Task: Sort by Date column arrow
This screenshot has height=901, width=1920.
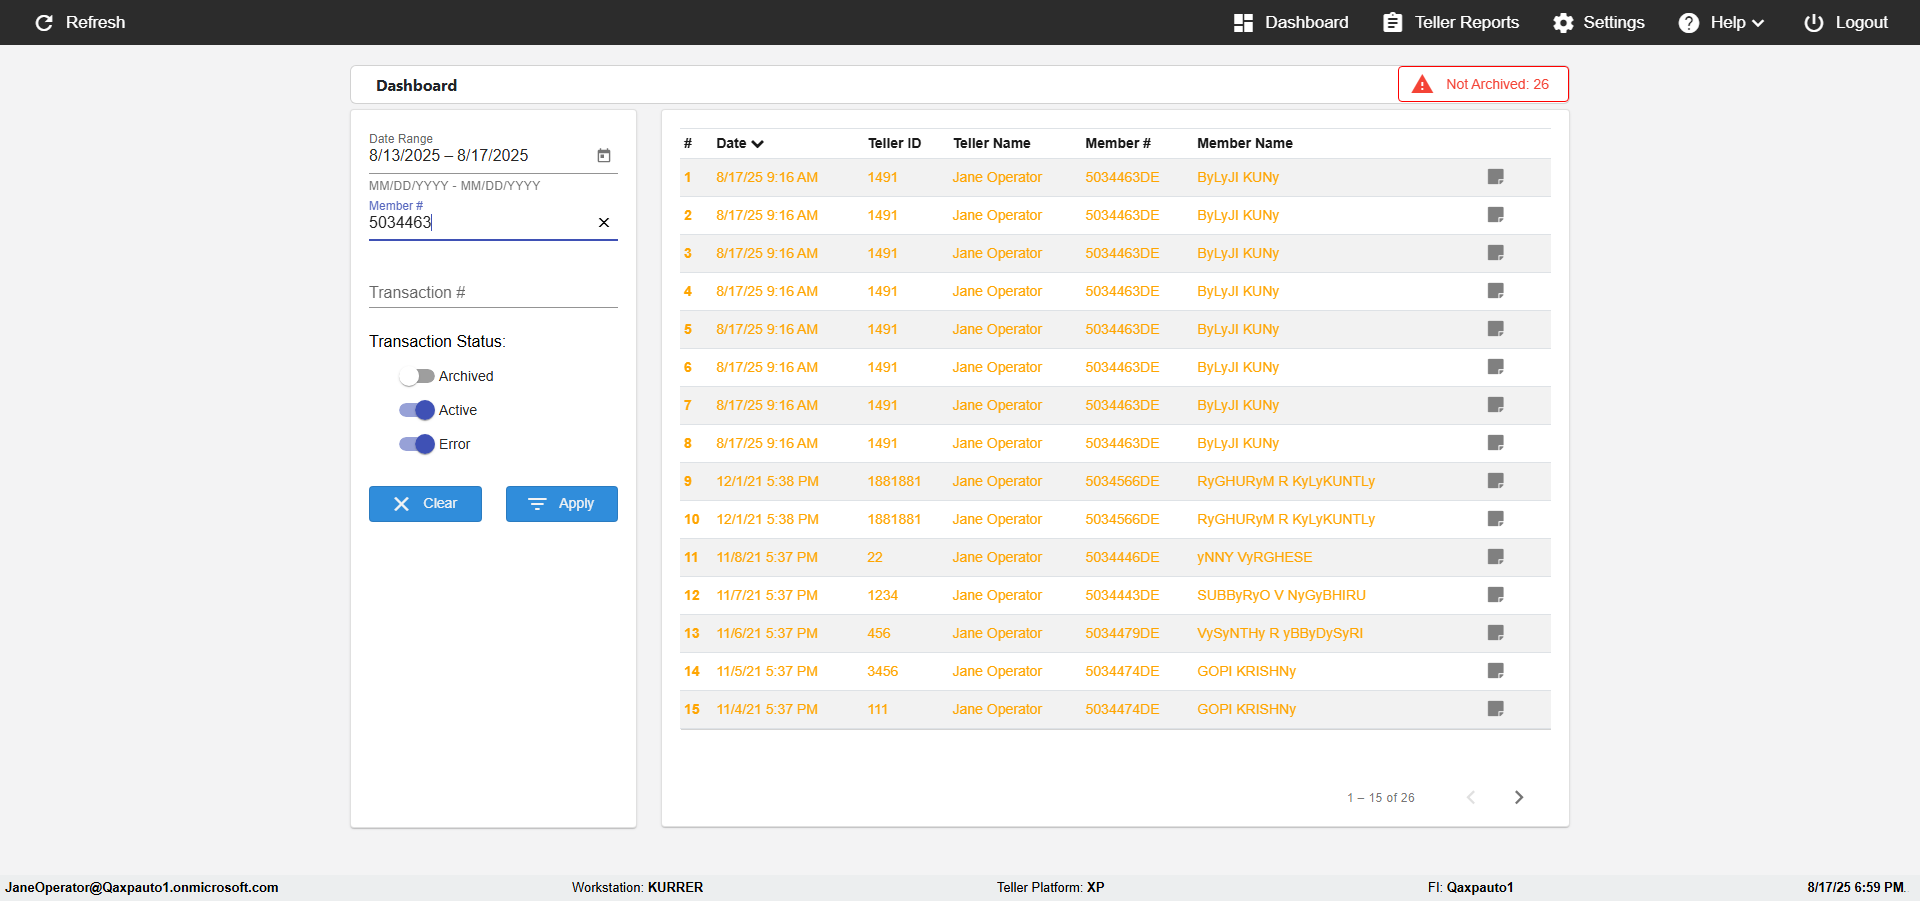Action: coord(757,144)
